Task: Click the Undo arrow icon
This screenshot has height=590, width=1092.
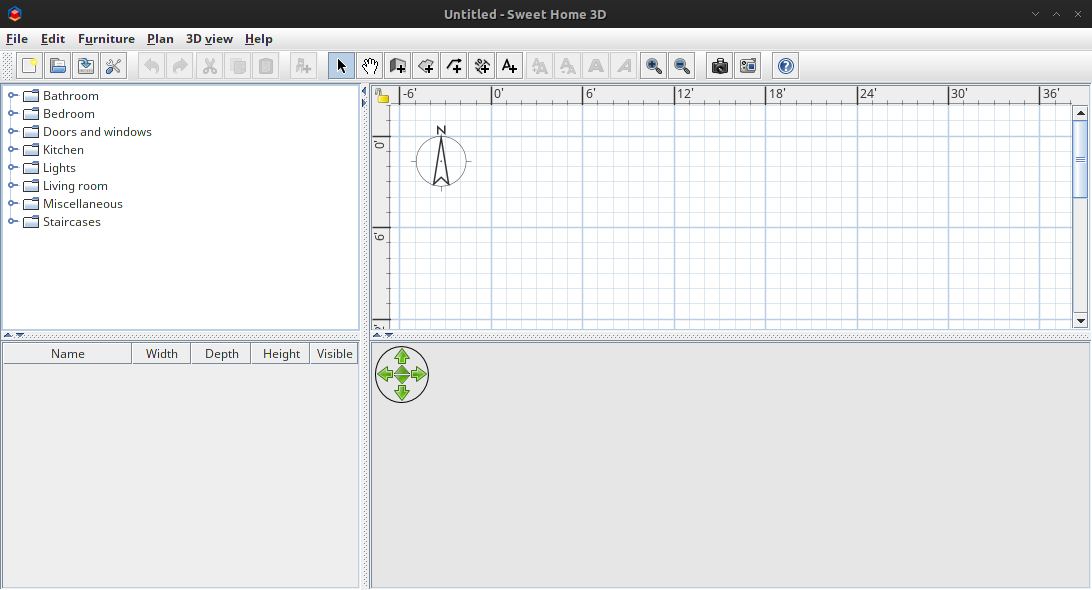Action: [152, 66]
